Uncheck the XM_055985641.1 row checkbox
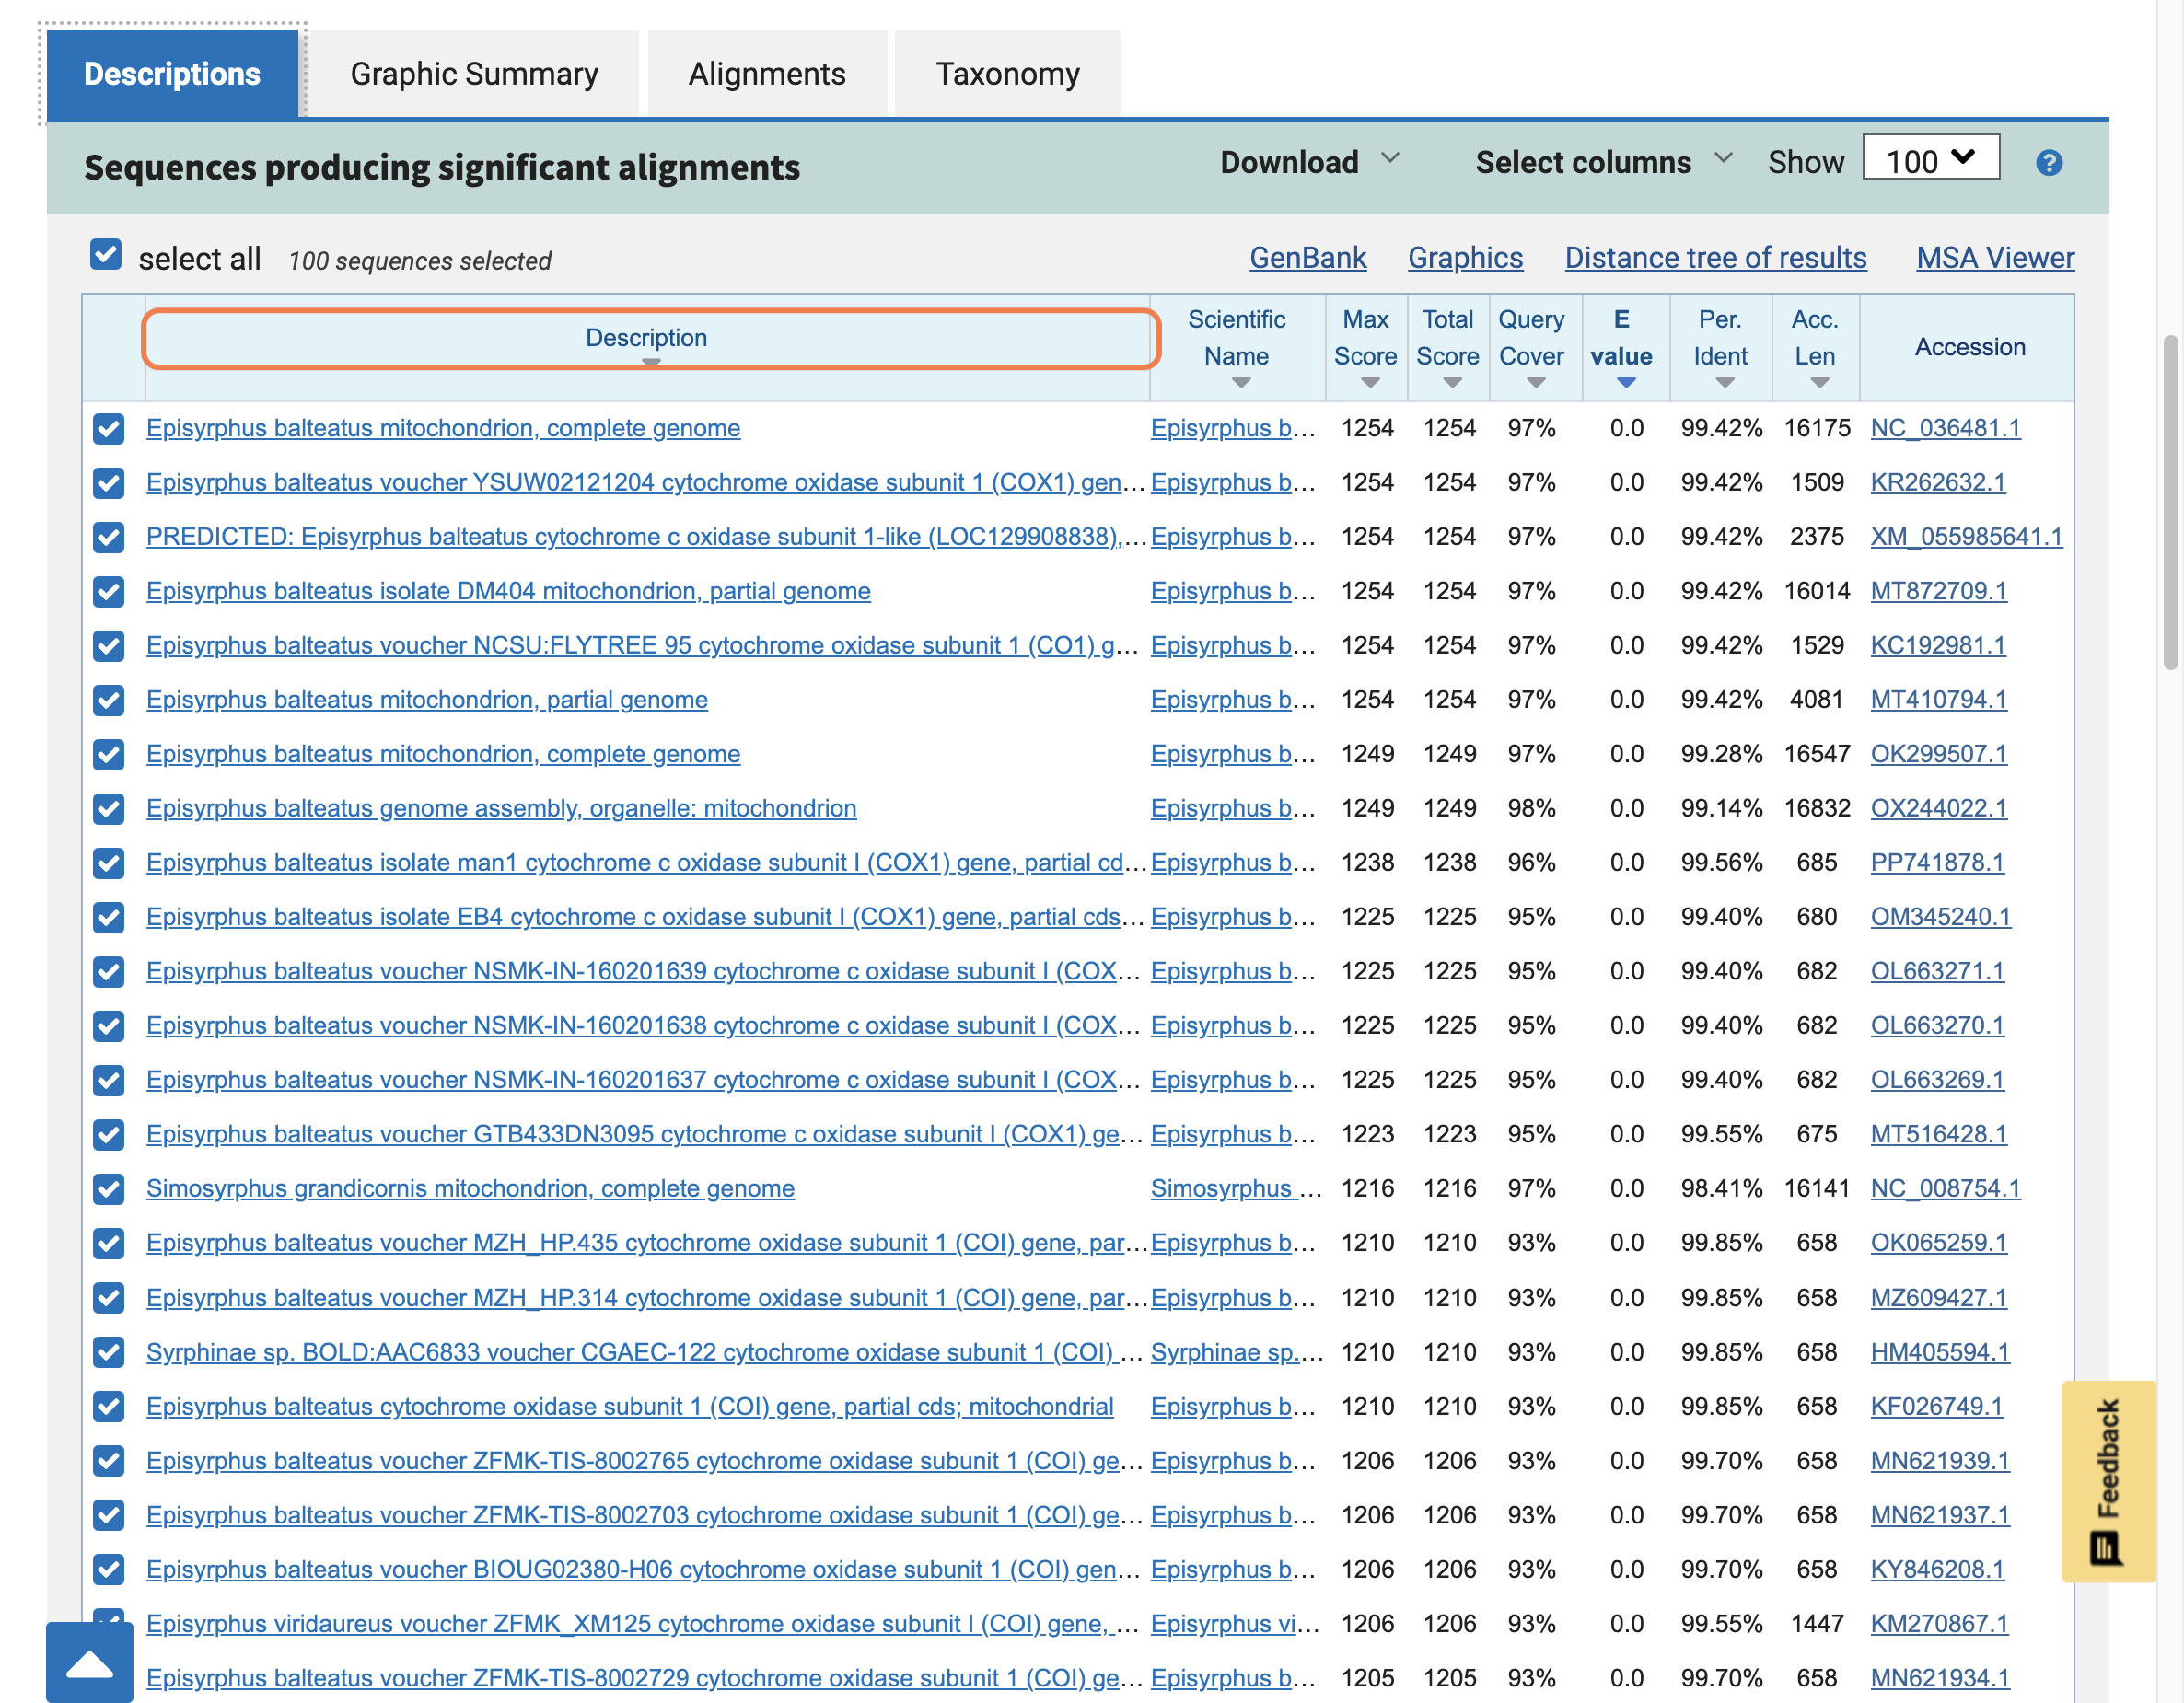Viewport: 2184px width, 1703px height. (x=108, y=537)
